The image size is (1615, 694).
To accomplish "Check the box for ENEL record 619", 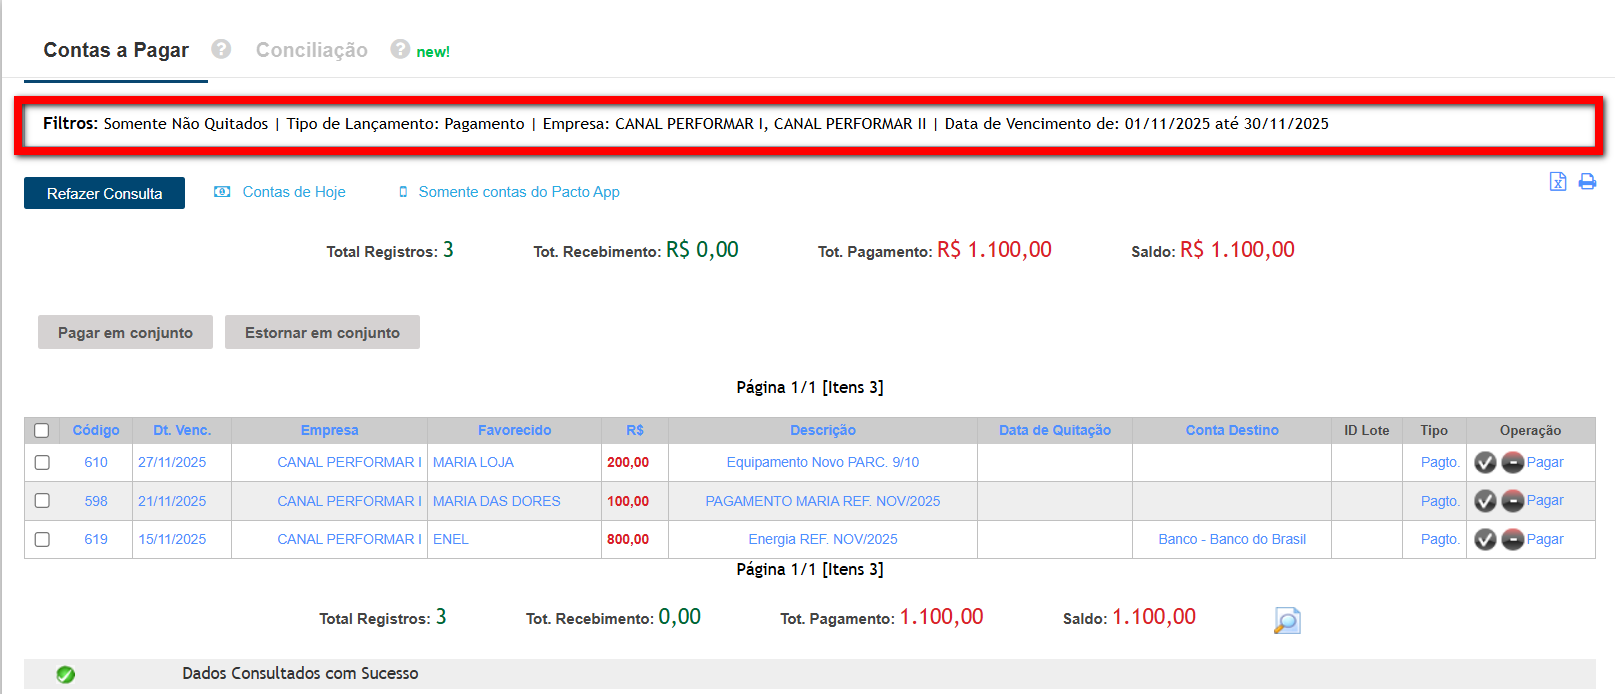I will 42,539.
